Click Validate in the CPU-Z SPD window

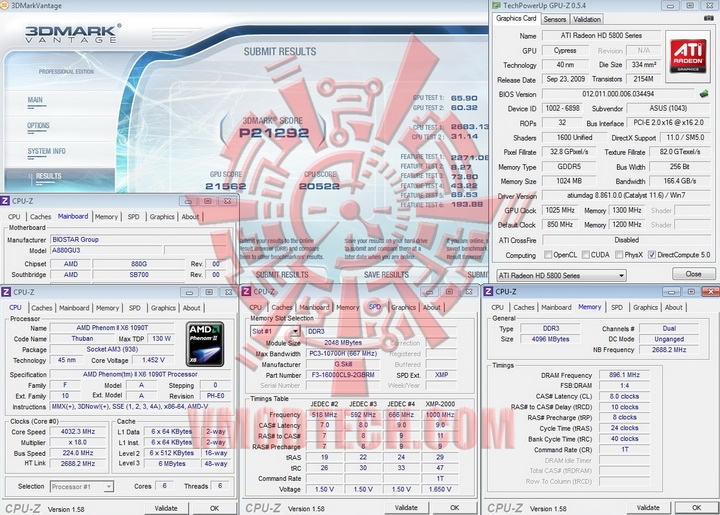tap(406, 508)
